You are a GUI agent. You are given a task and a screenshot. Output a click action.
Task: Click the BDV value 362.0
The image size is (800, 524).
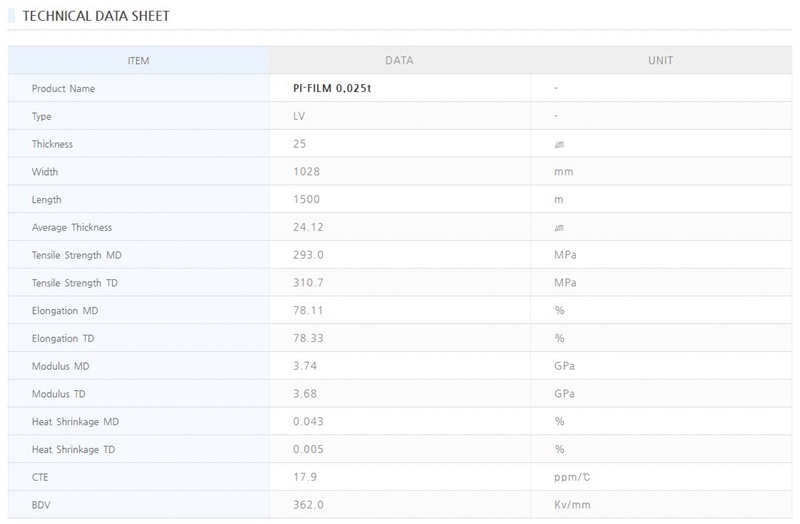coord(308,505)
